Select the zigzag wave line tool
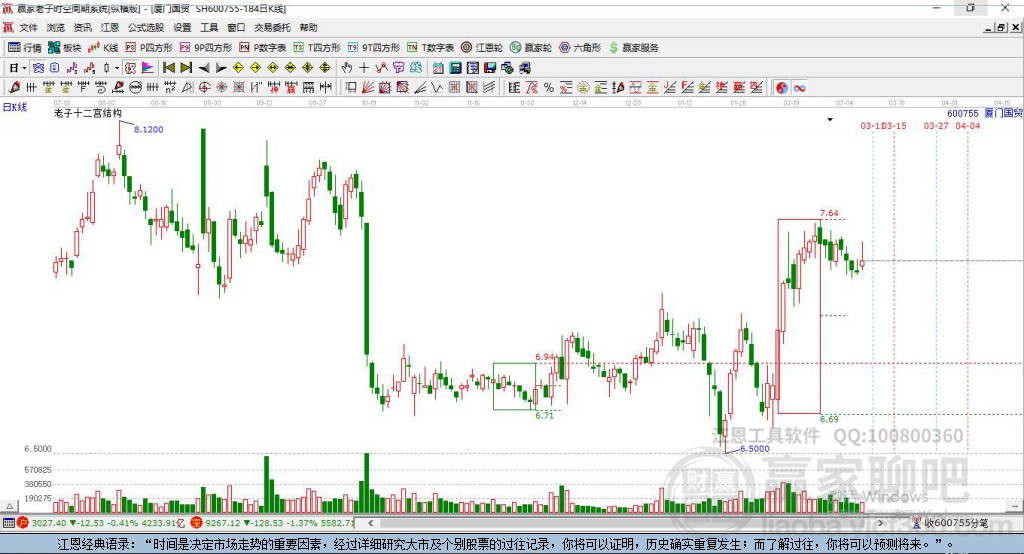Screen dimensions: 1024x554 coord(437,88)
